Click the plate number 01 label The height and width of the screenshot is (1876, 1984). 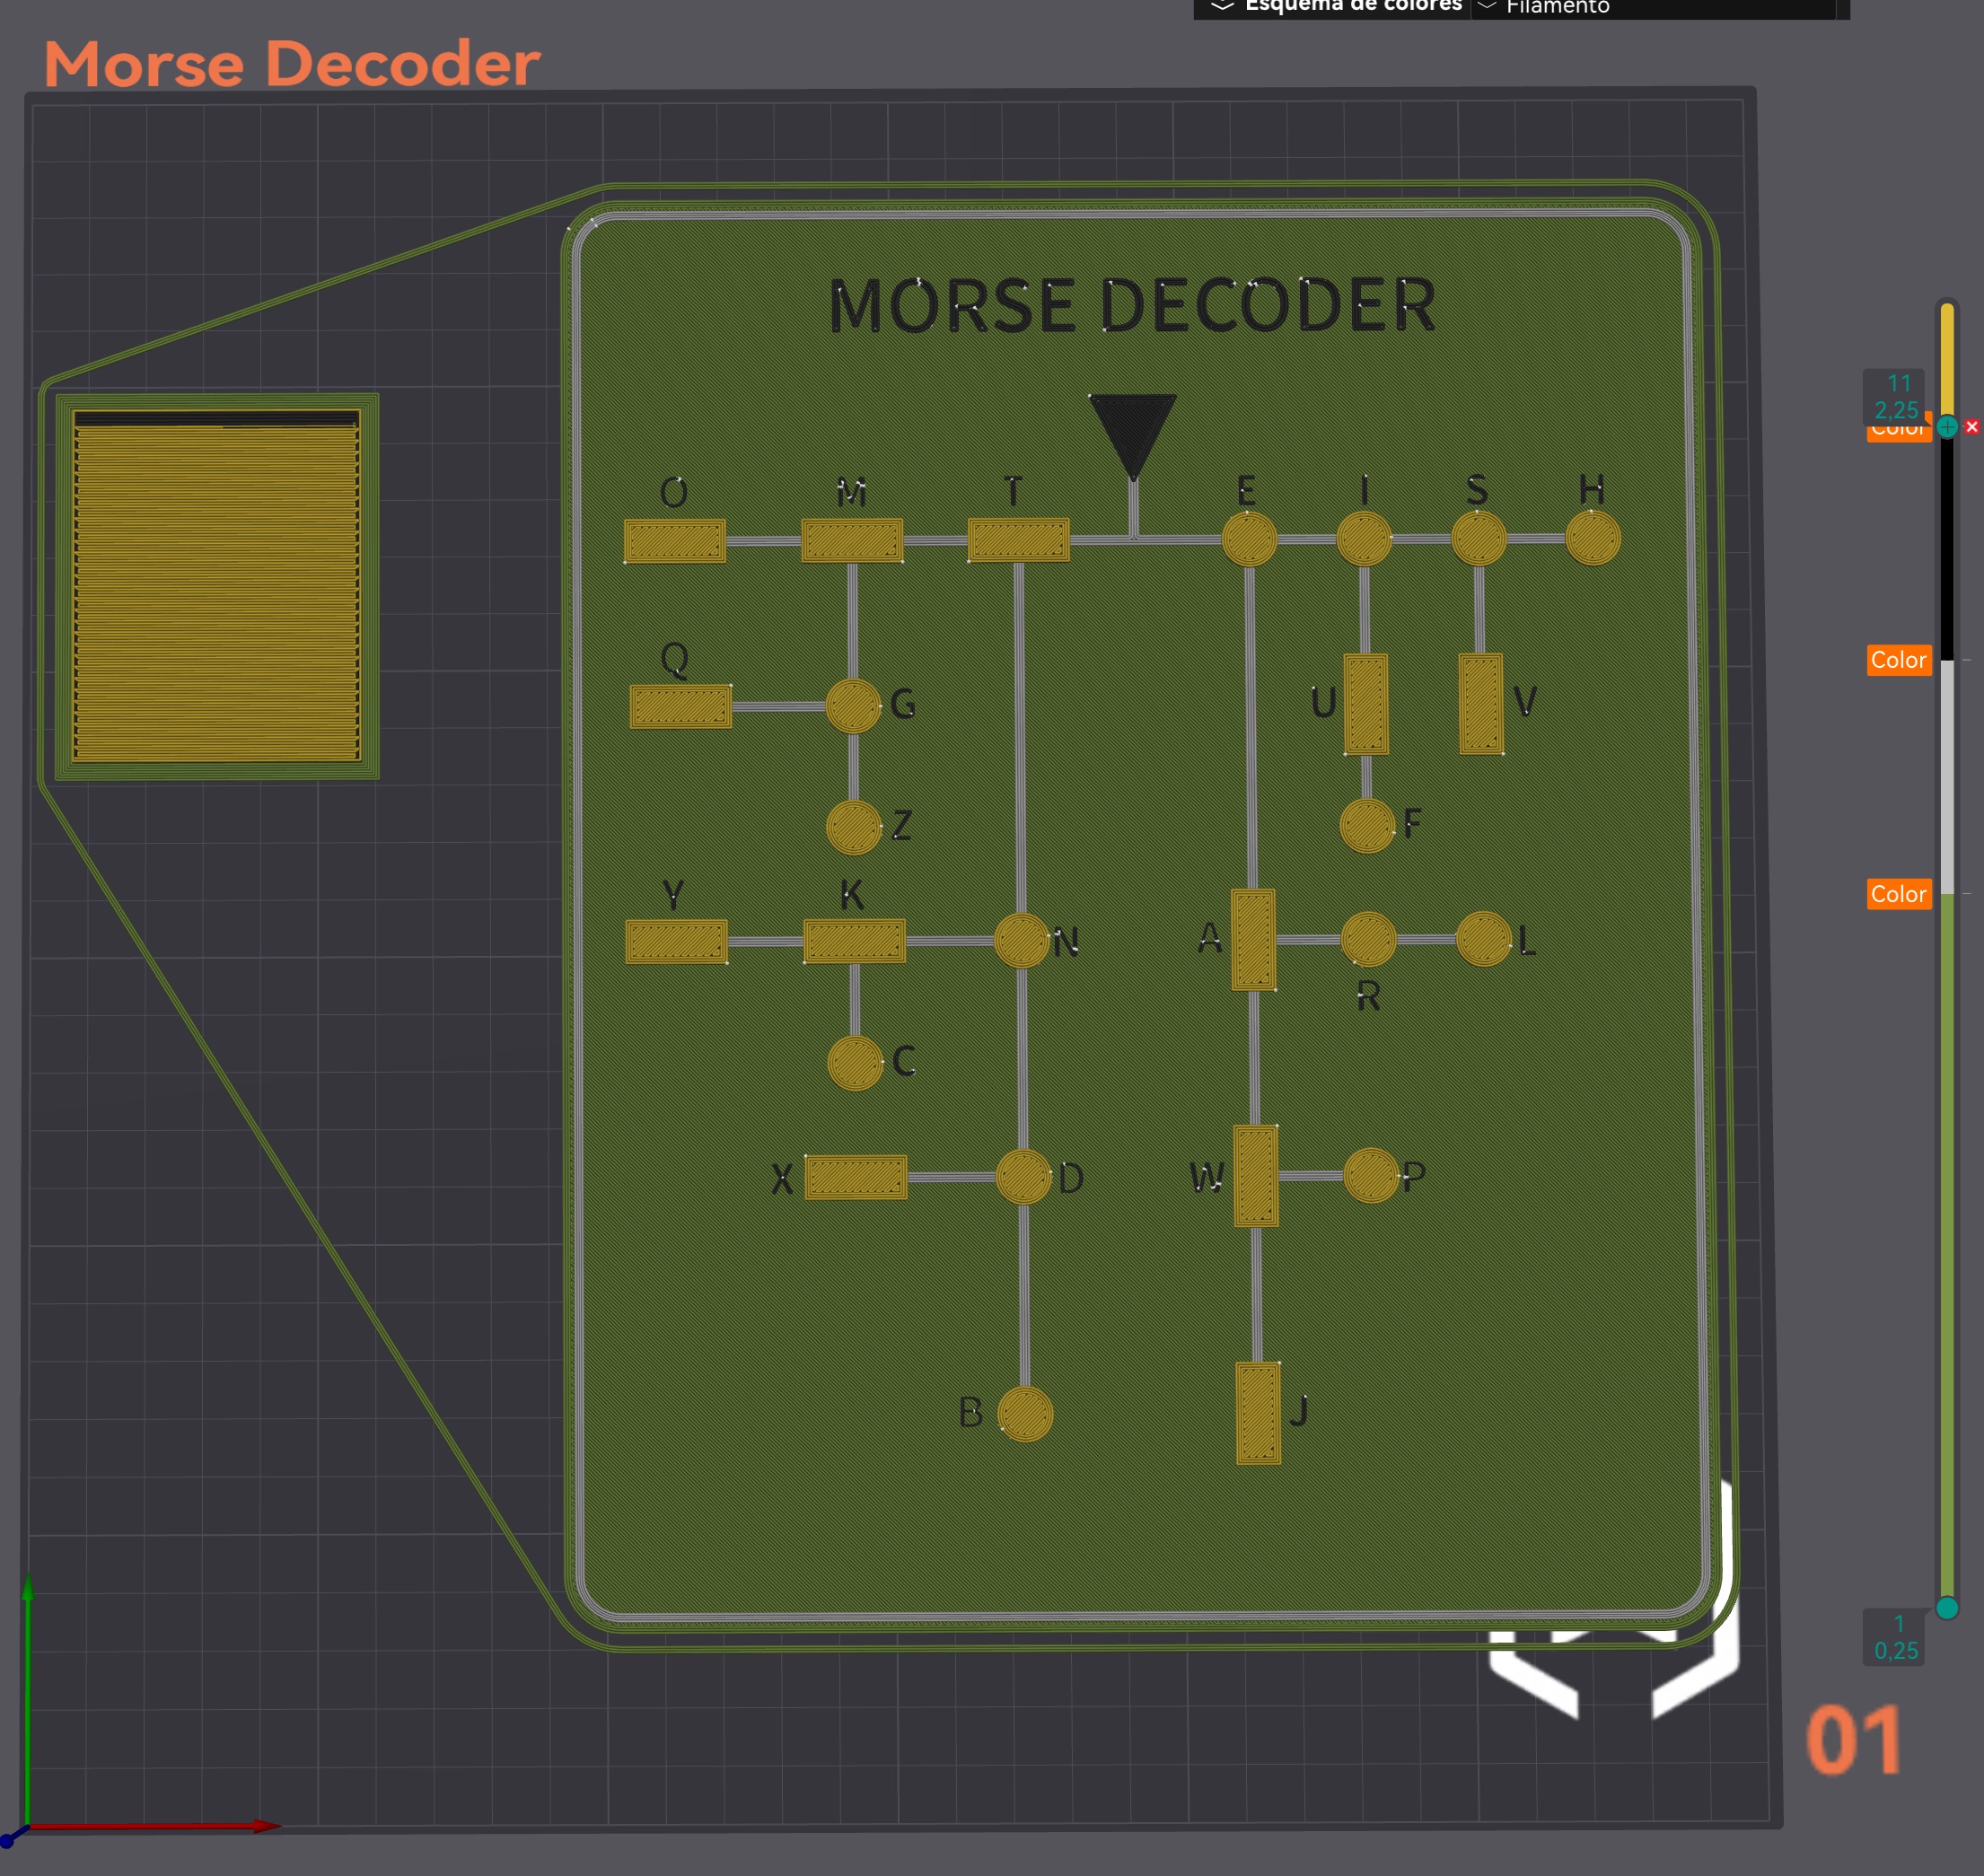coord(1854,1740)
